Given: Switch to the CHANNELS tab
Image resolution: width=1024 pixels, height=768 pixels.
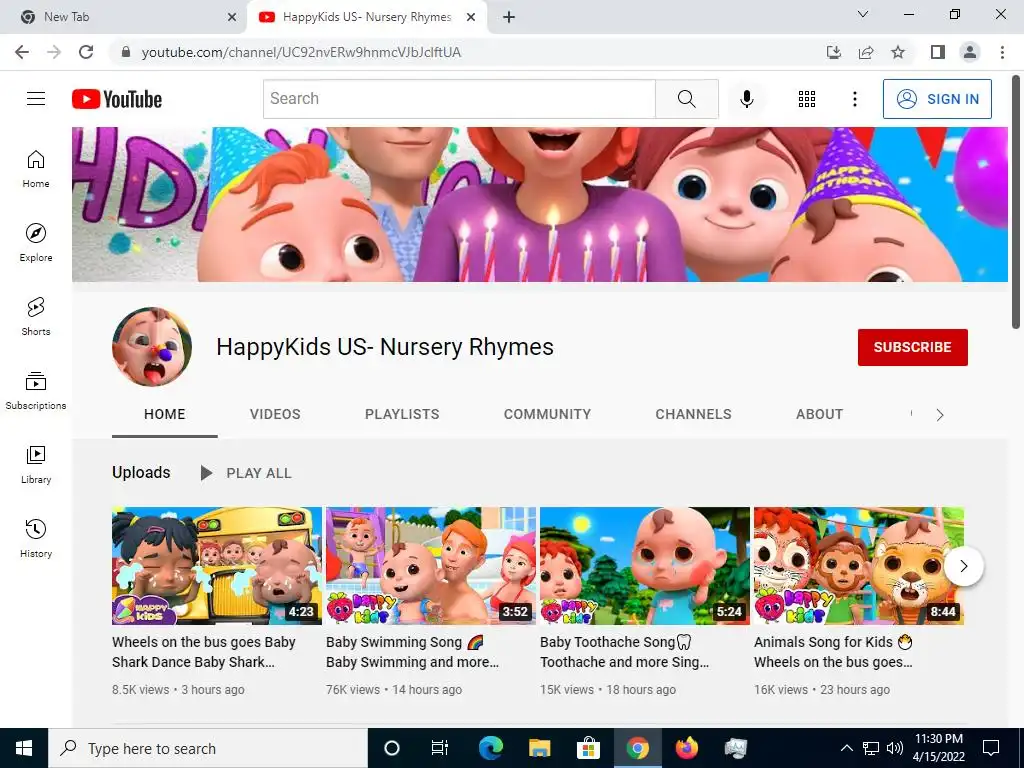Looking at the screenshot, I should coord(694,414).
